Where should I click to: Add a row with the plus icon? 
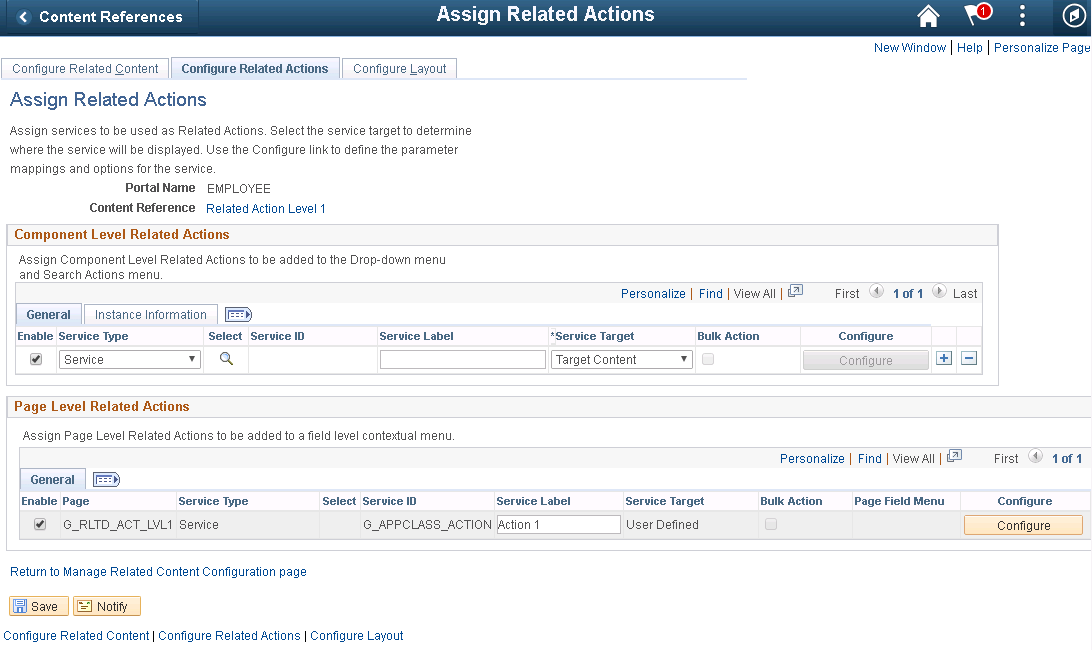coord(944,359)
